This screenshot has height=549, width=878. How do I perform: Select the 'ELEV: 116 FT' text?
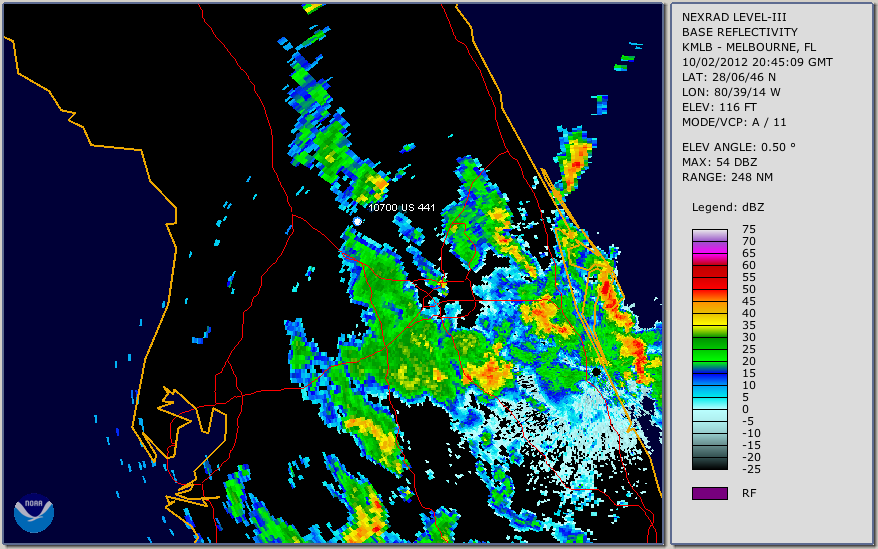coord(719,107)
